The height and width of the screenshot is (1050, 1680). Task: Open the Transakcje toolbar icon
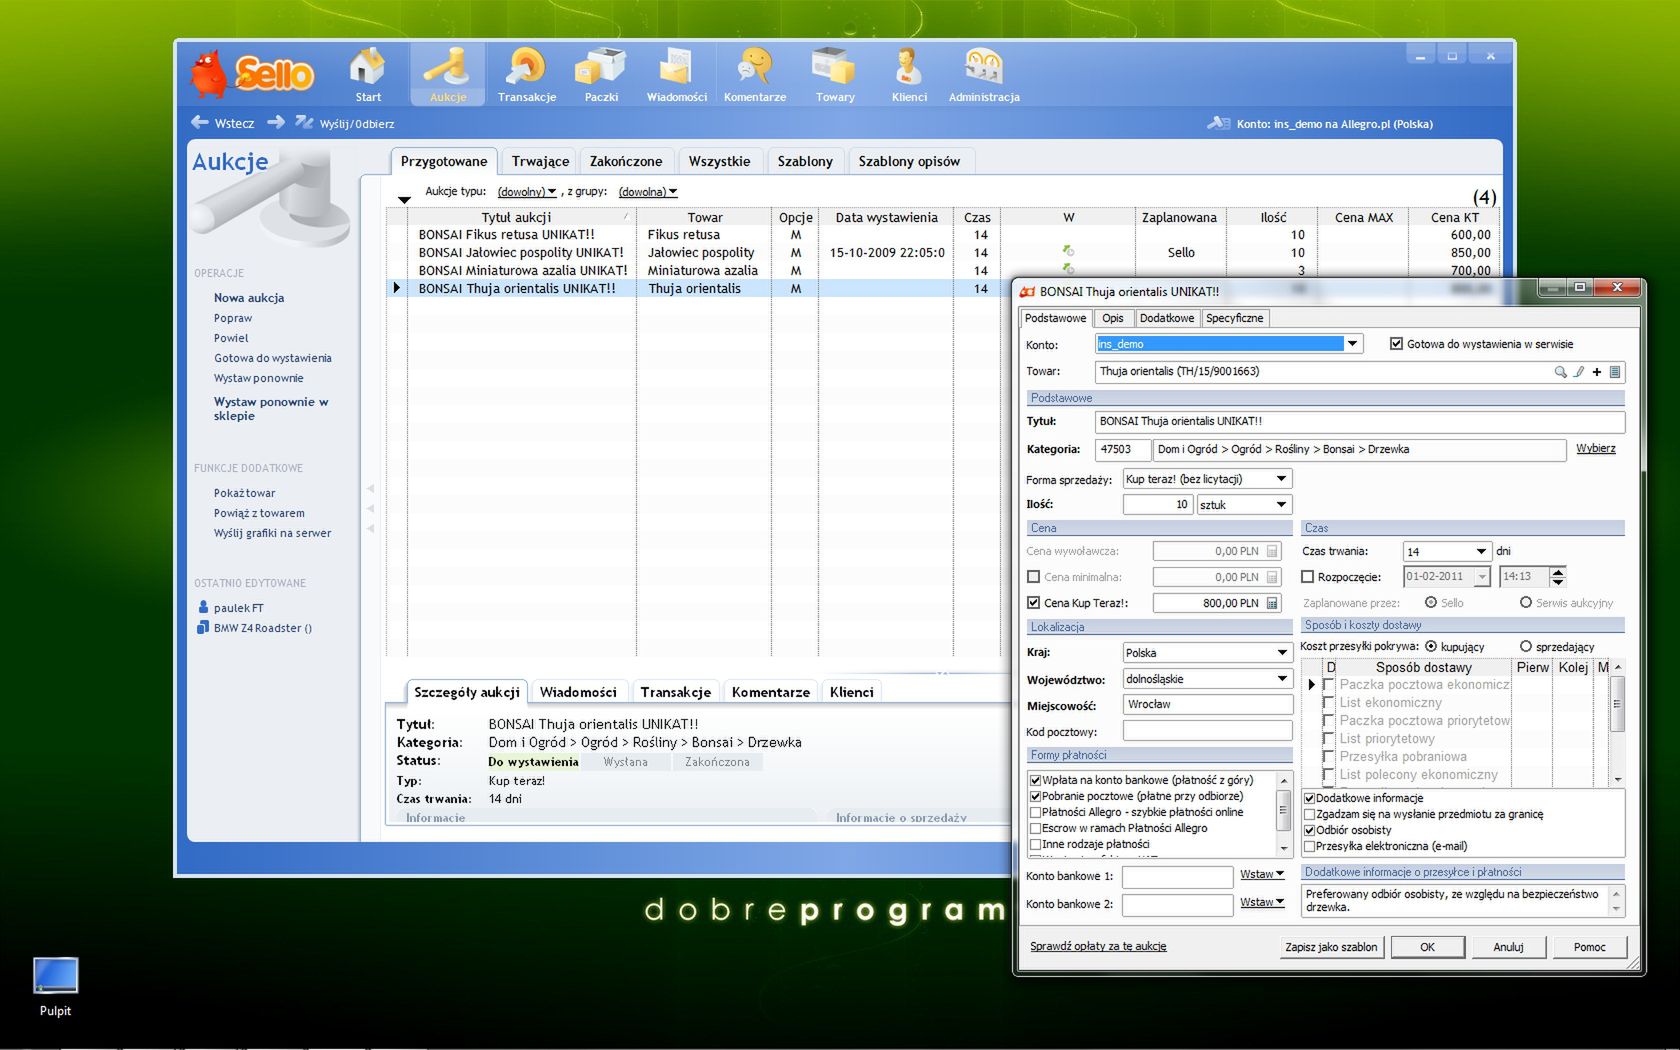point(526,75)
